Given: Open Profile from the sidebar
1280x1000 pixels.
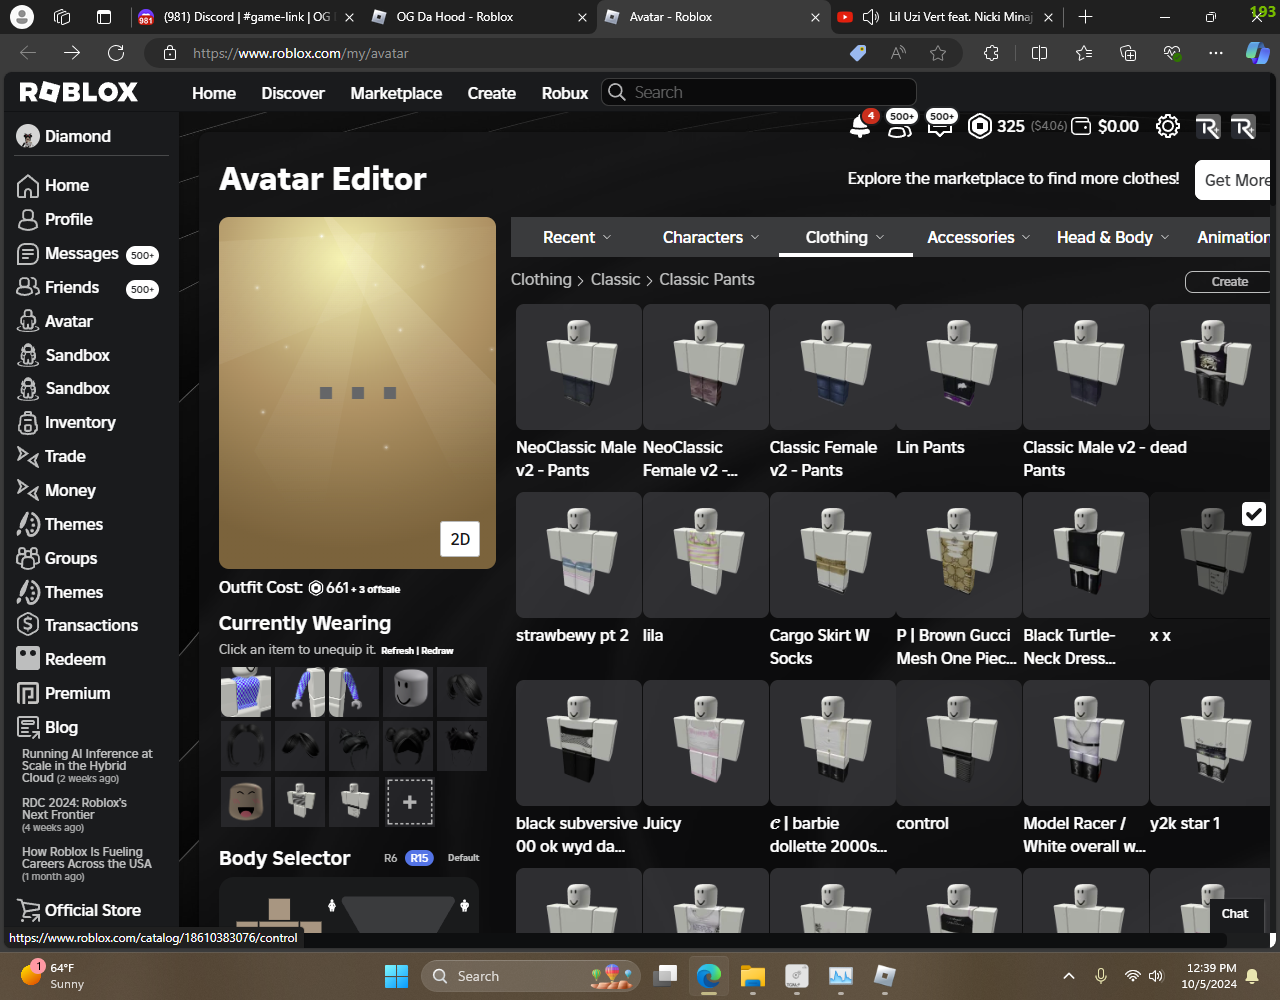Looking at the screenshot, I should [x=68, y=219].
